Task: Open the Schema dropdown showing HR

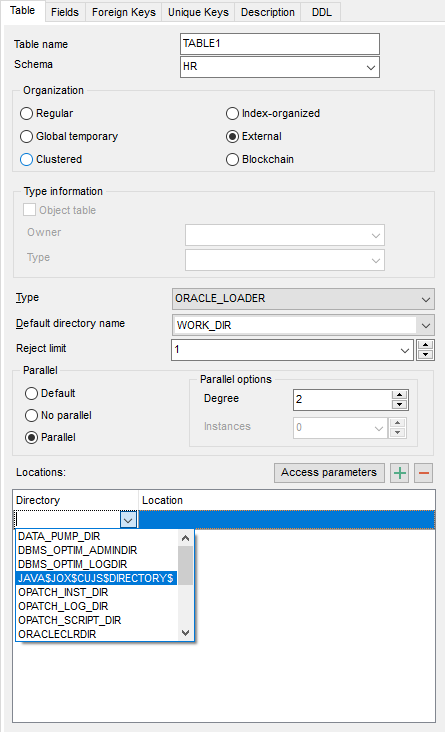Action: pos(371,67)
